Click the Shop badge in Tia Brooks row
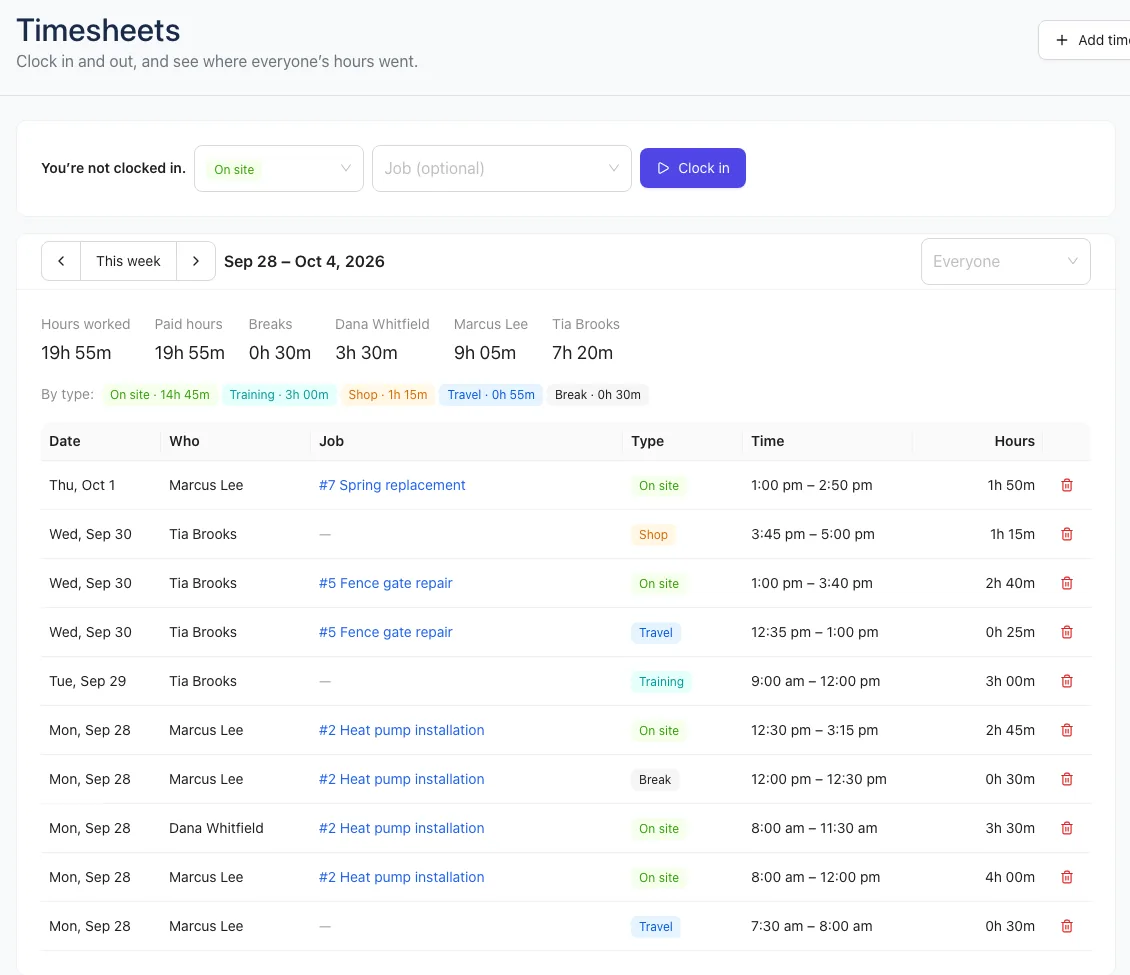Image resolution: width=1130 pixels, height=975 pixels. click(x=653, y=535)
